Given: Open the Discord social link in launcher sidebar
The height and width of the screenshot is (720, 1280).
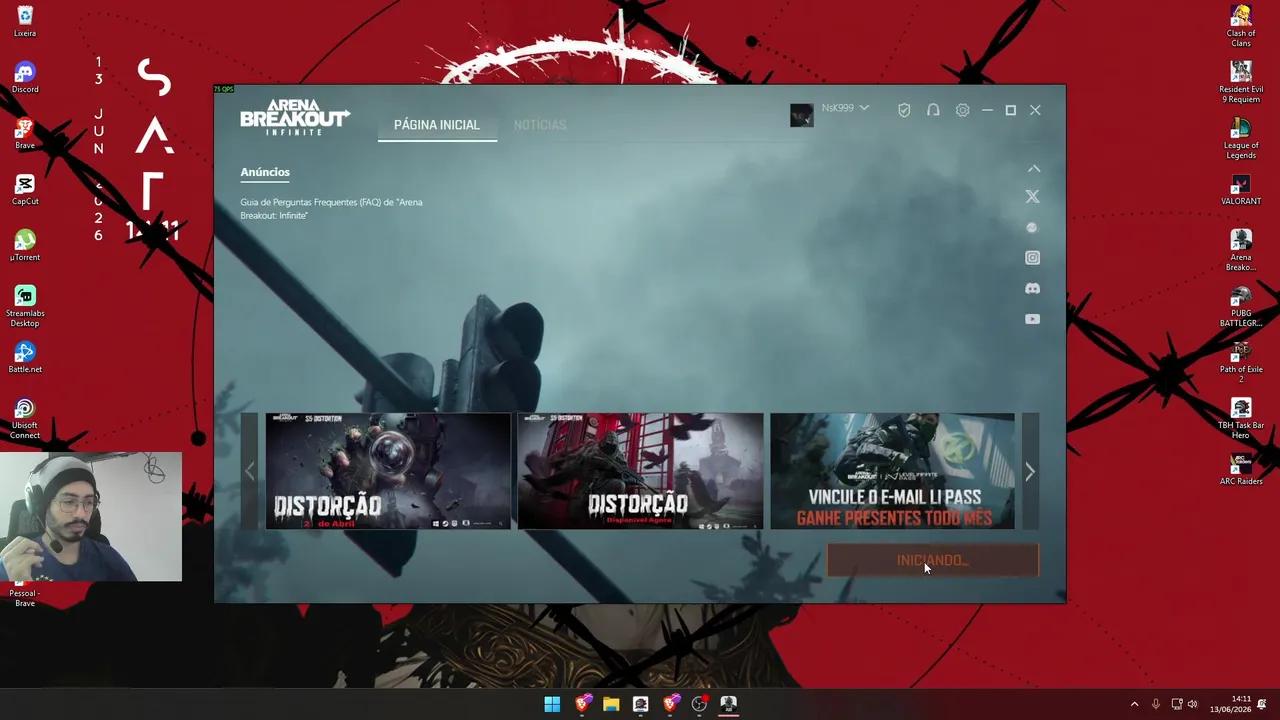Looking at the screenshot, I should pos(1032,288).
